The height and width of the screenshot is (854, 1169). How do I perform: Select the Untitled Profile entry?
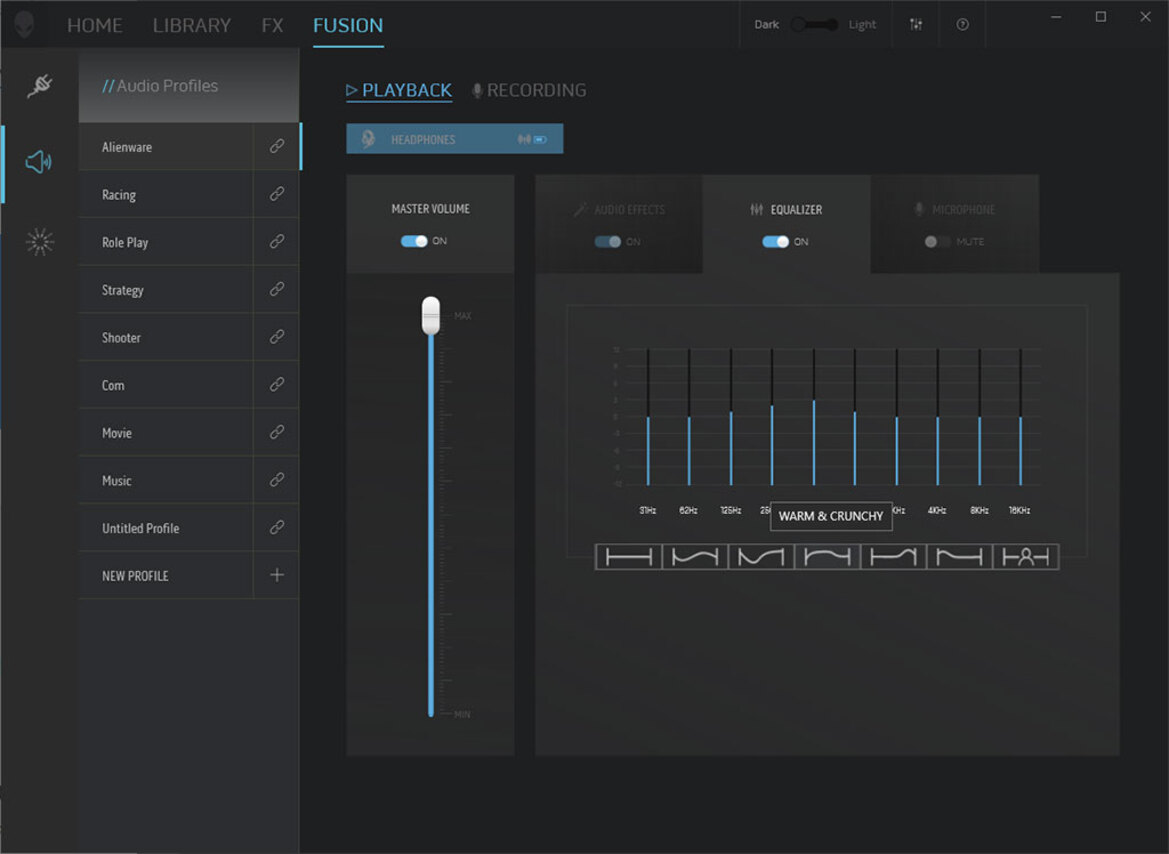pos(166,529)
